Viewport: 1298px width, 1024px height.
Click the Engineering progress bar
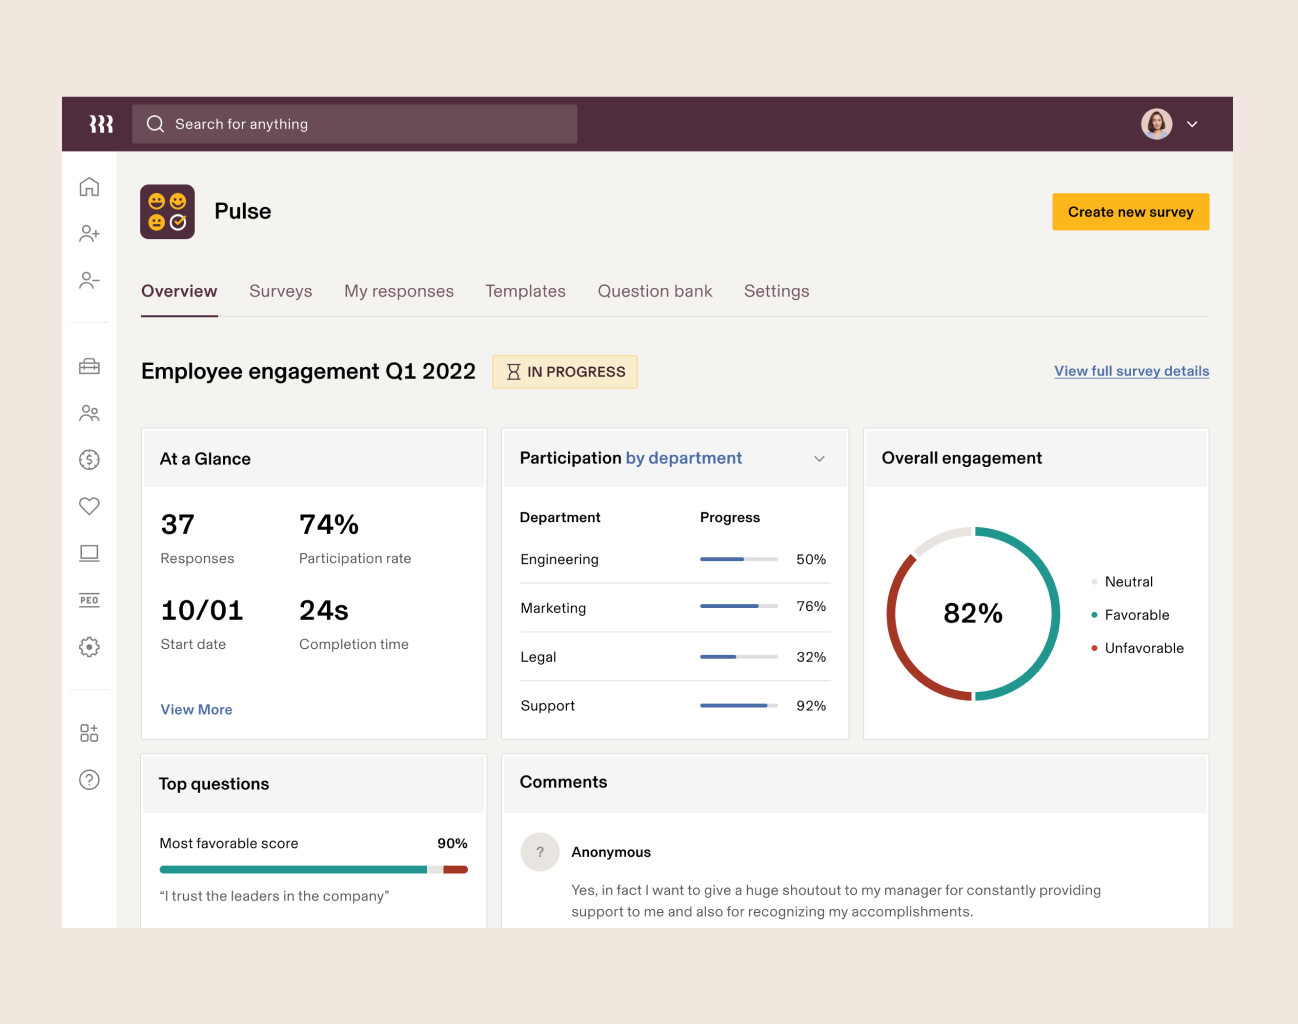(x=739, y=559)
